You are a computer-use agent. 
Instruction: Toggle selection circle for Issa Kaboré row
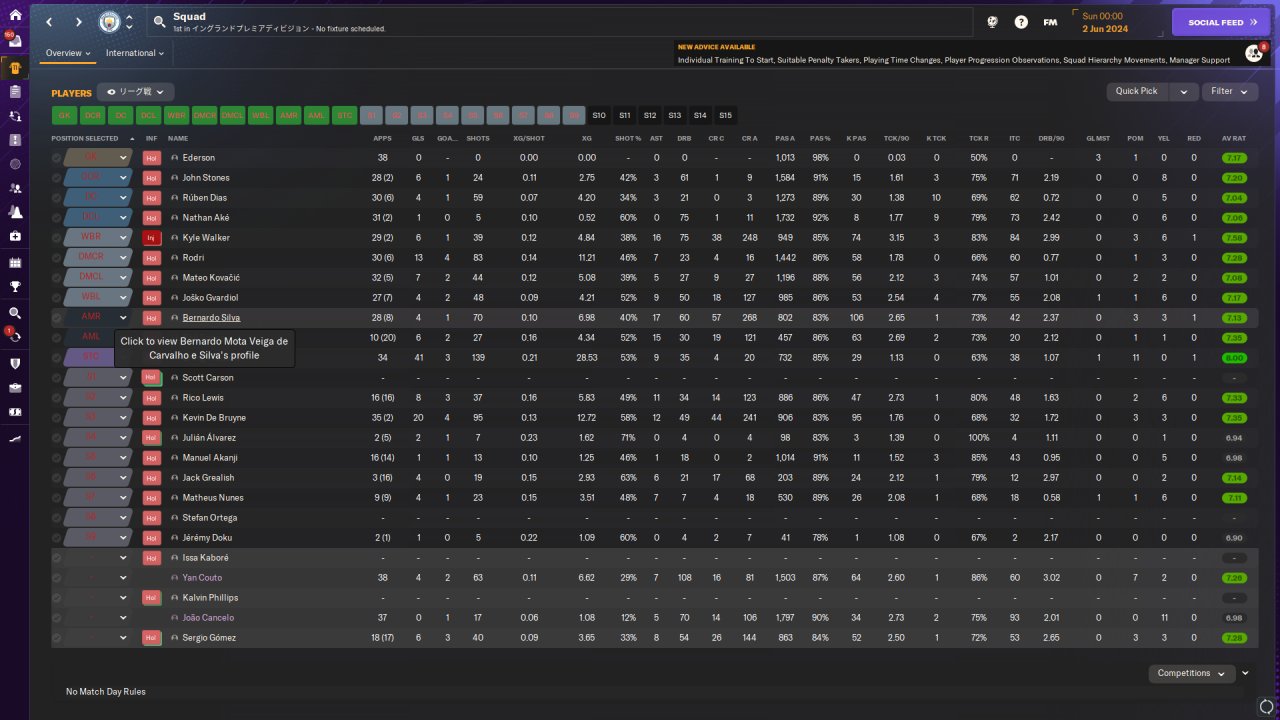click(x=57, y=558)
